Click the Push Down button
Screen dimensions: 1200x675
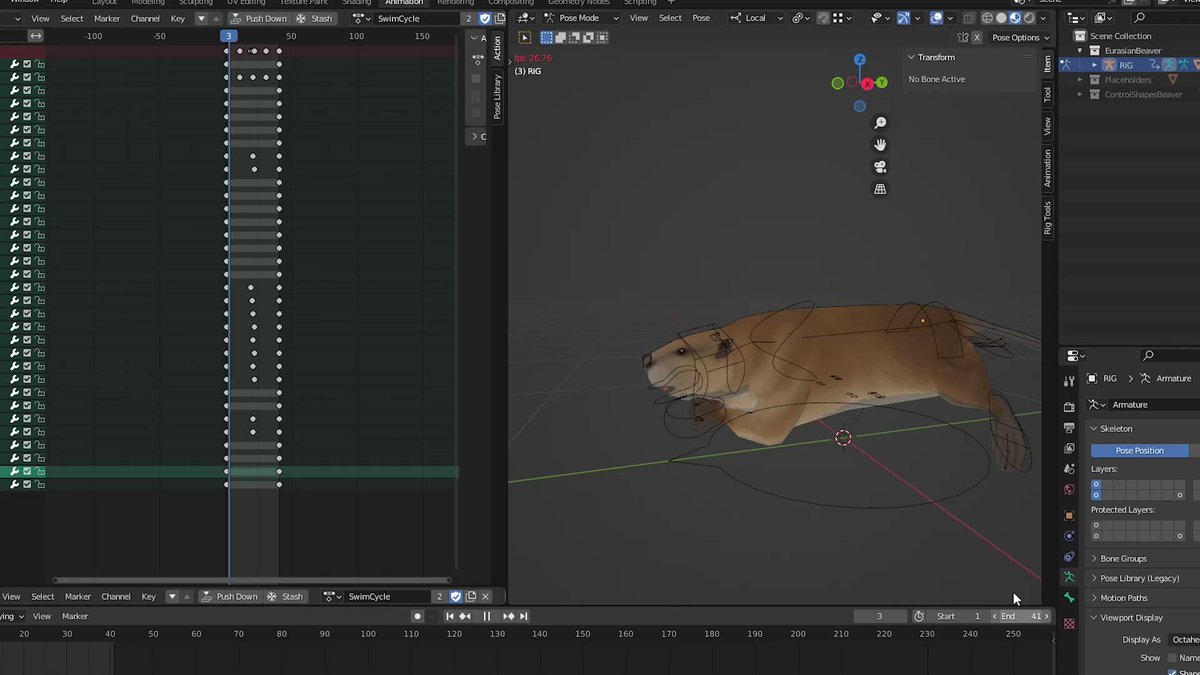258,18
